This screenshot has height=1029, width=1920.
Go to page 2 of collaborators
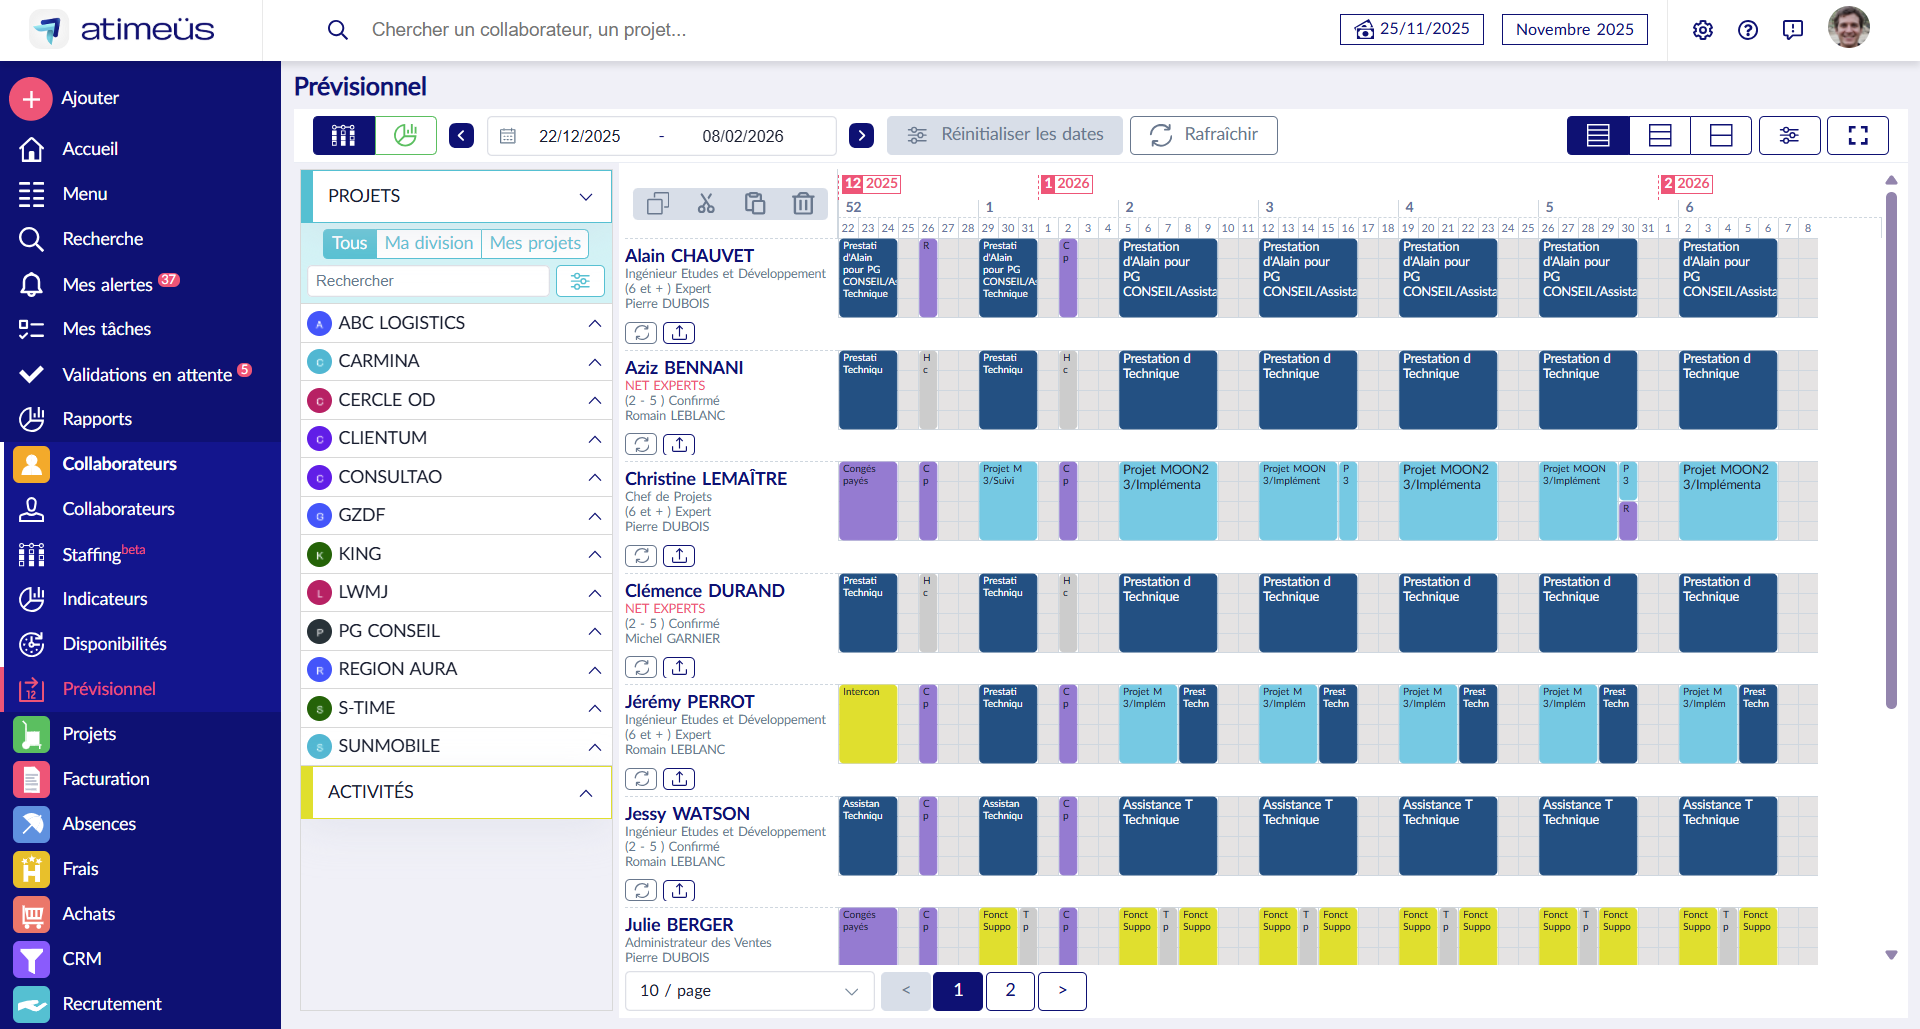click(x=1010, y=991)
